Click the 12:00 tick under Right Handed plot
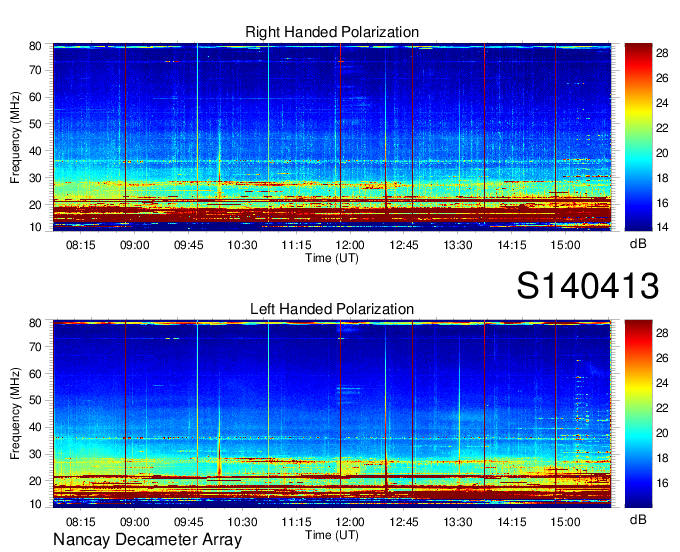Image resolution: width=680 pixels, height=552 pixels. coord(350,245)
